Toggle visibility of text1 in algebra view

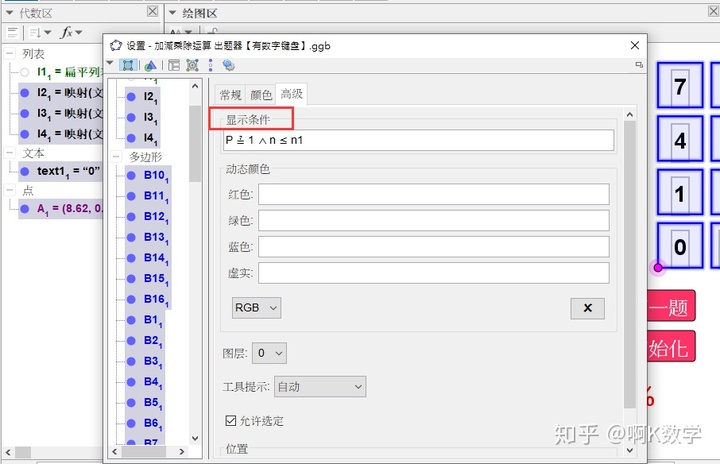coord(25,171)
